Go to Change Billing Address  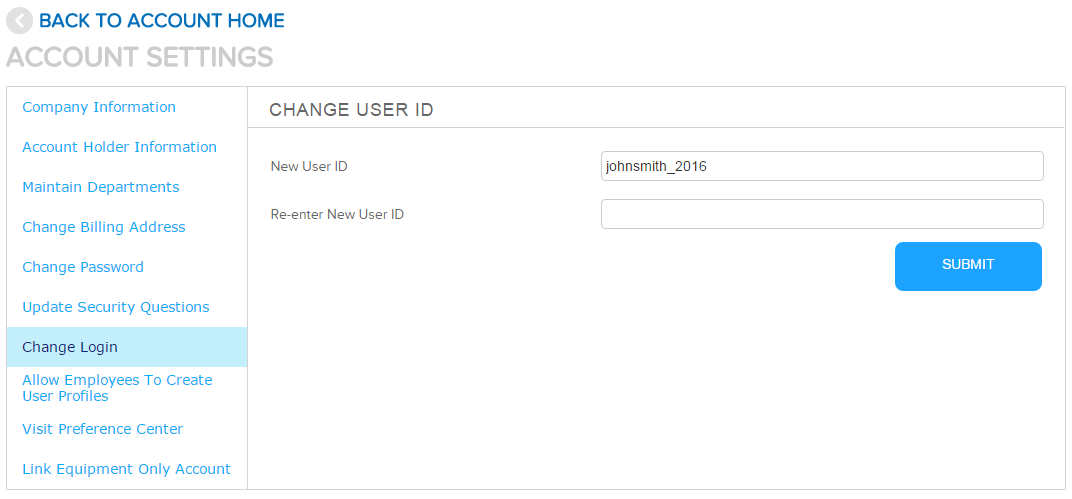click(x=104, y=227)
